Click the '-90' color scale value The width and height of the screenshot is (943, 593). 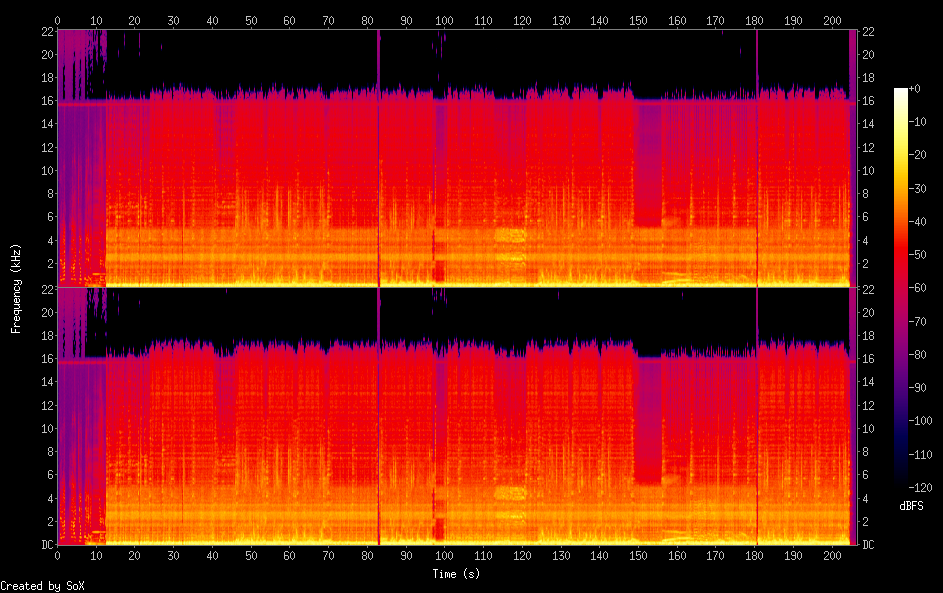tap(917, 387)
